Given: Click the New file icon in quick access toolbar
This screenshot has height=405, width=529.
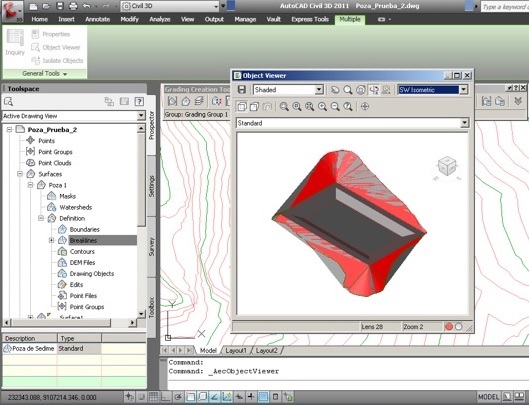Looking at the screenshot, I should point(33,6).
